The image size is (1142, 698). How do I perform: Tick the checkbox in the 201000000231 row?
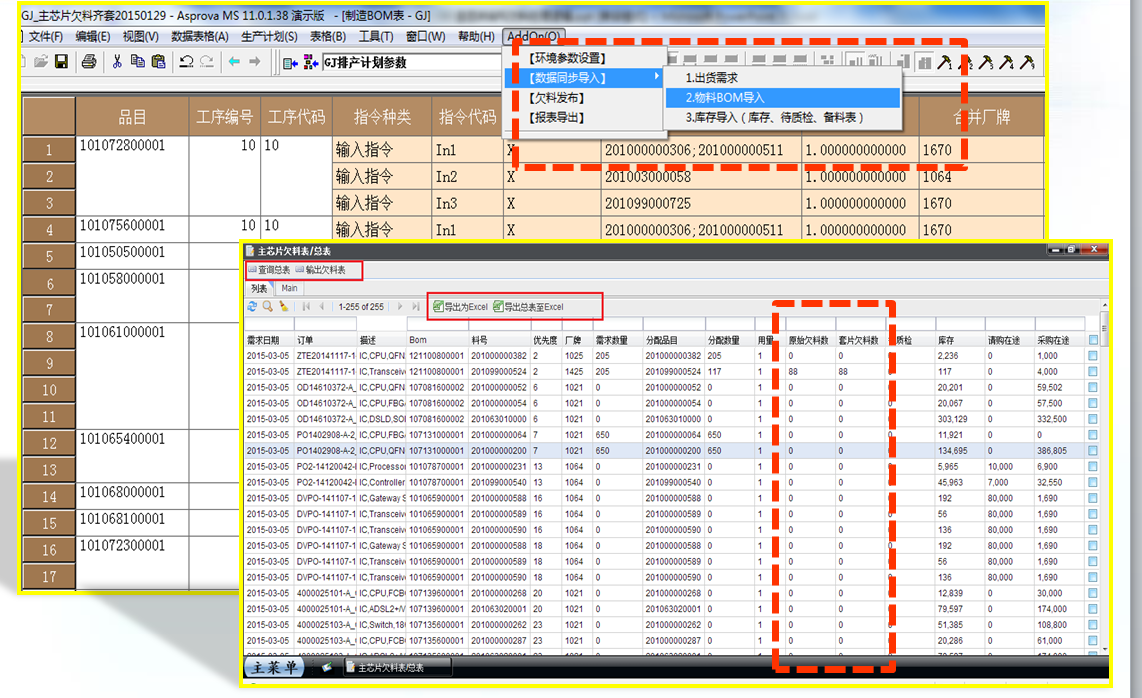coord(1092,466)
